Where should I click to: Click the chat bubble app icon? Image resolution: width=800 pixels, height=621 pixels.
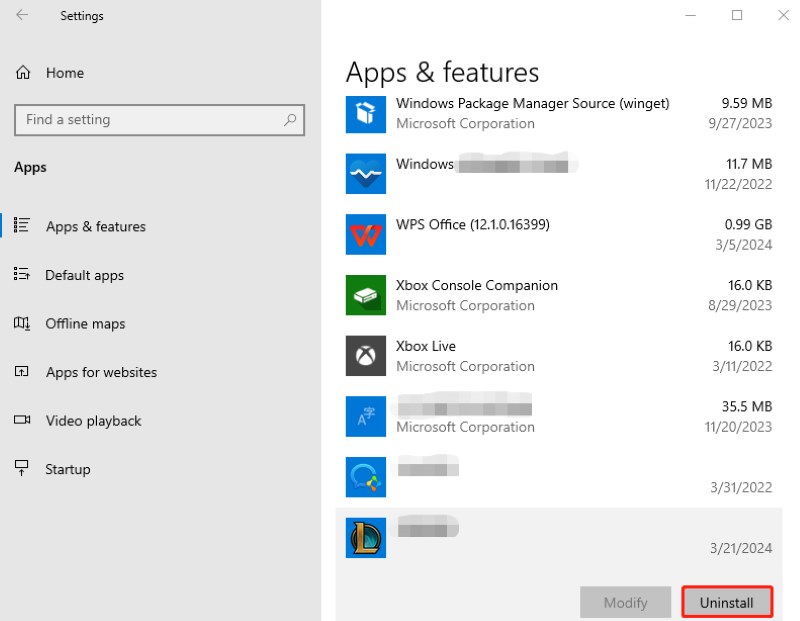pos(366,477)
